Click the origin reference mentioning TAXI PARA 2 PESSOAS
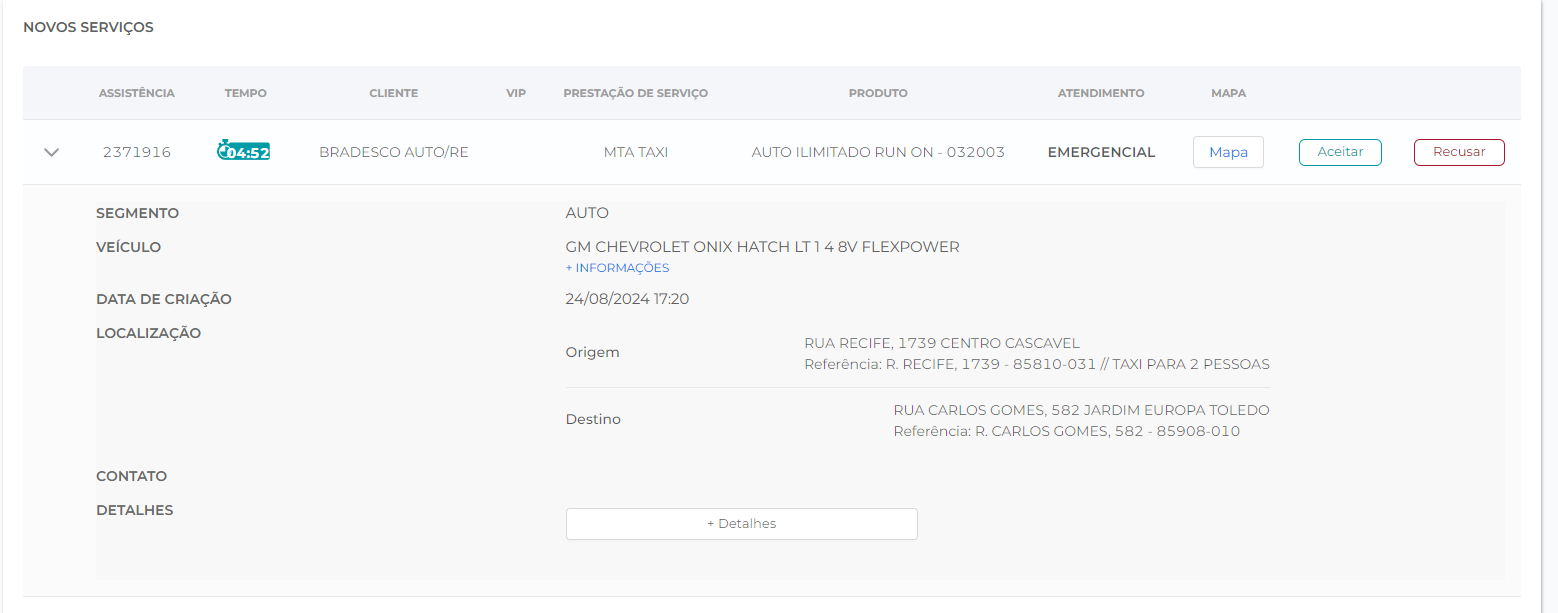The height and width of the screenshot is (613, 1558). coord(1037,364)
